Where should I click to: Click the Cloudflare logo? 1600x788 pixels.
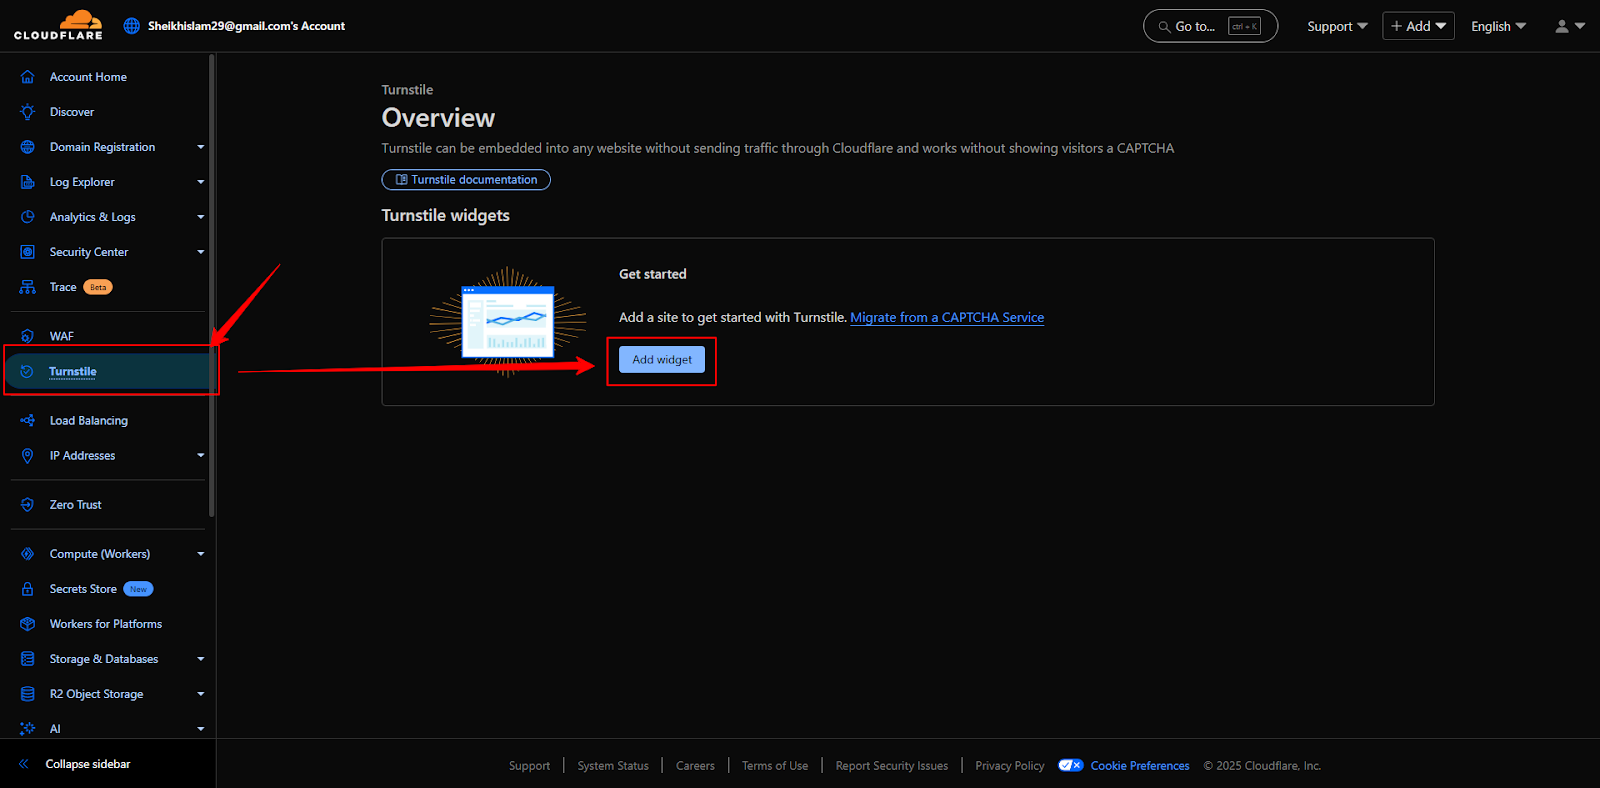point(58,25)
